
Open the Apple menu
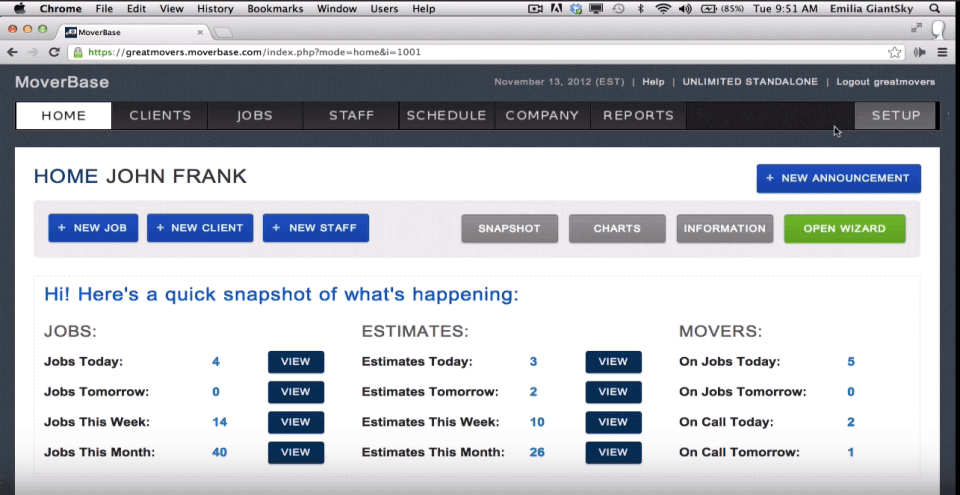click(x=20, y=9)
